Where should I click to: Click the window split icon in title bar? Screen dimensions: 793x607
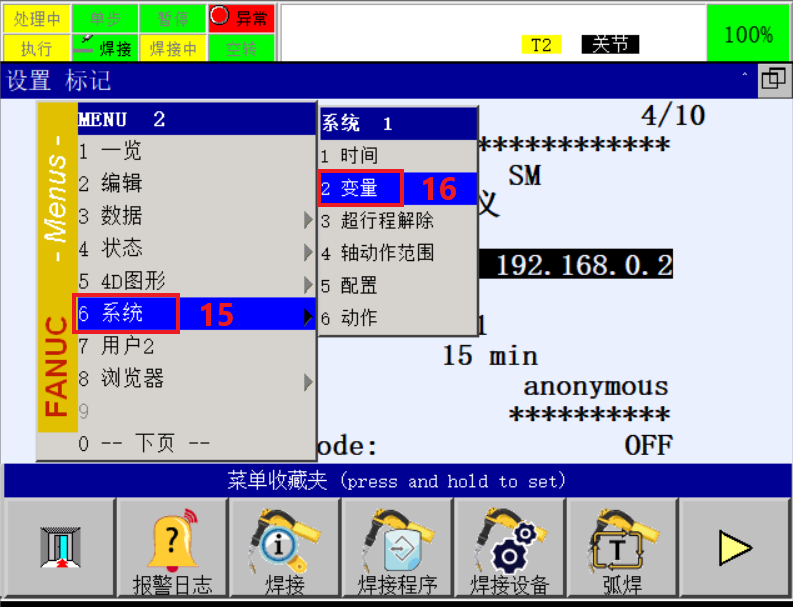(774, 80)
